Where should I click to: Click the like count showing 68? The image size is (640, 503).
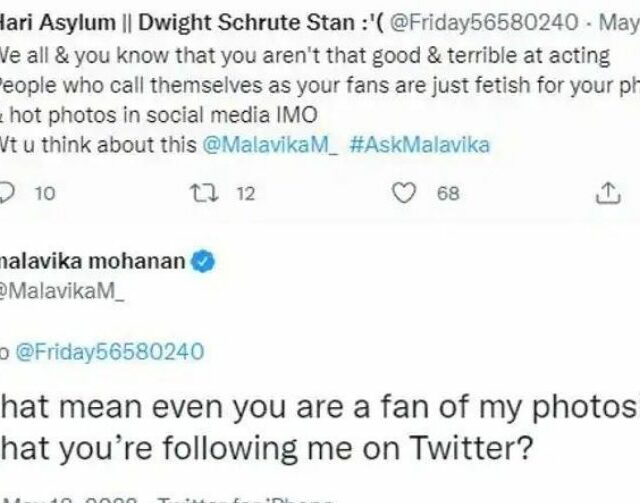[x=447, y=194]
